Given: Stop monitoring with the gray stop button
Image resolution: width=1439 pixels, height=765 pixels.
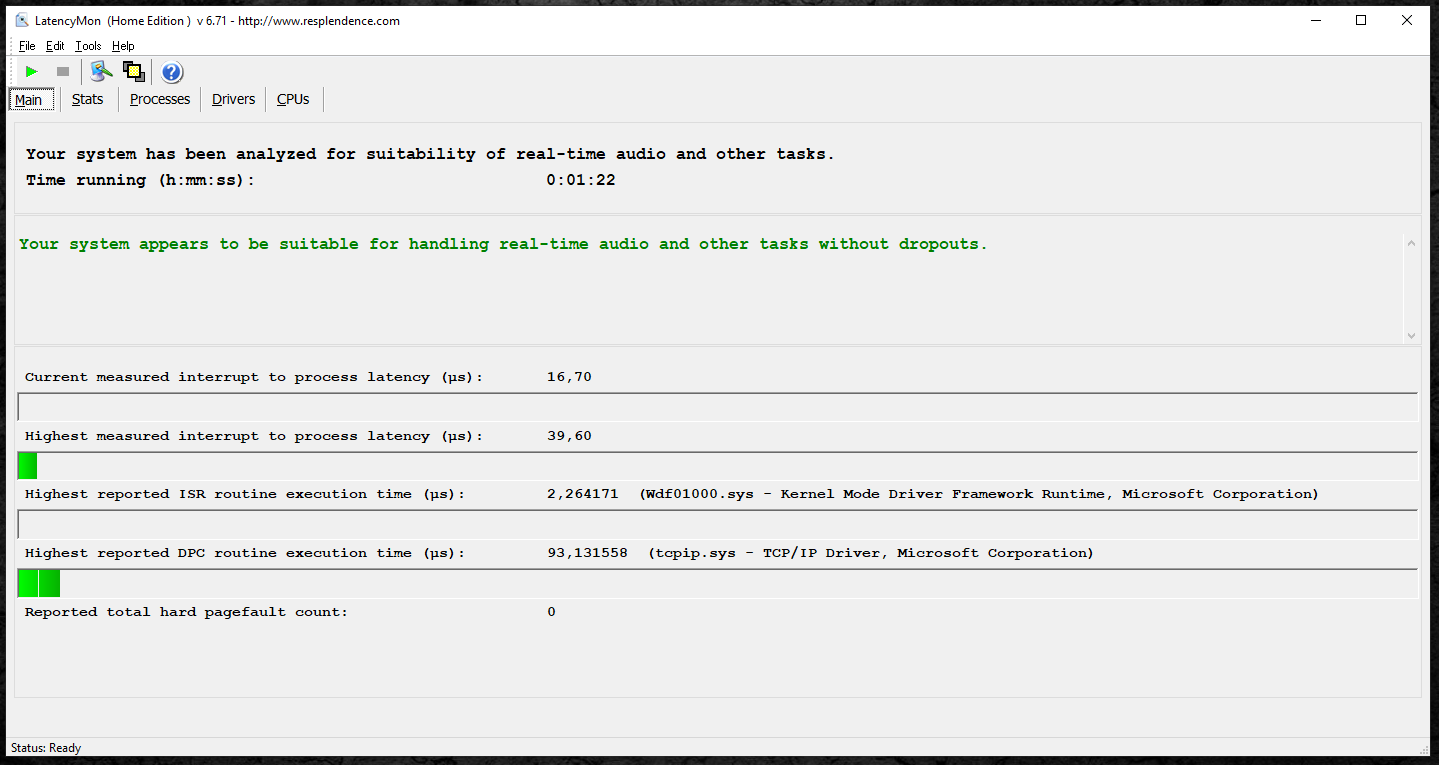Looking at the screenshot, I should click(63, 72).
